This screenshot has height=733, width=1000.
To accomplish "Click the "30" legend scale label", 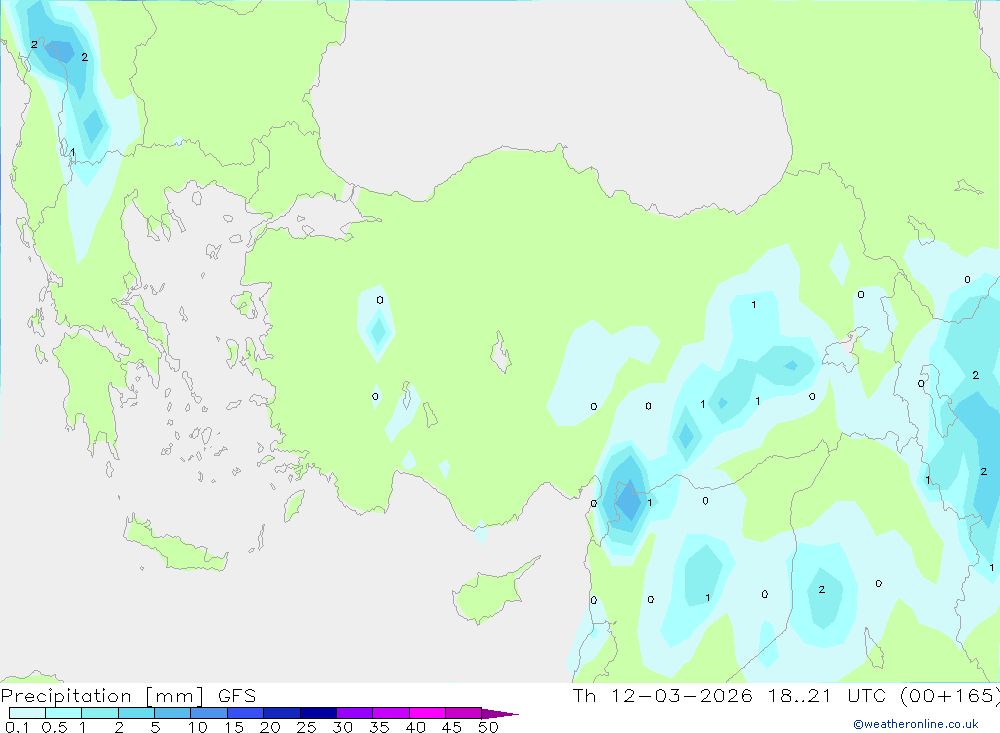I will (342, 727).
